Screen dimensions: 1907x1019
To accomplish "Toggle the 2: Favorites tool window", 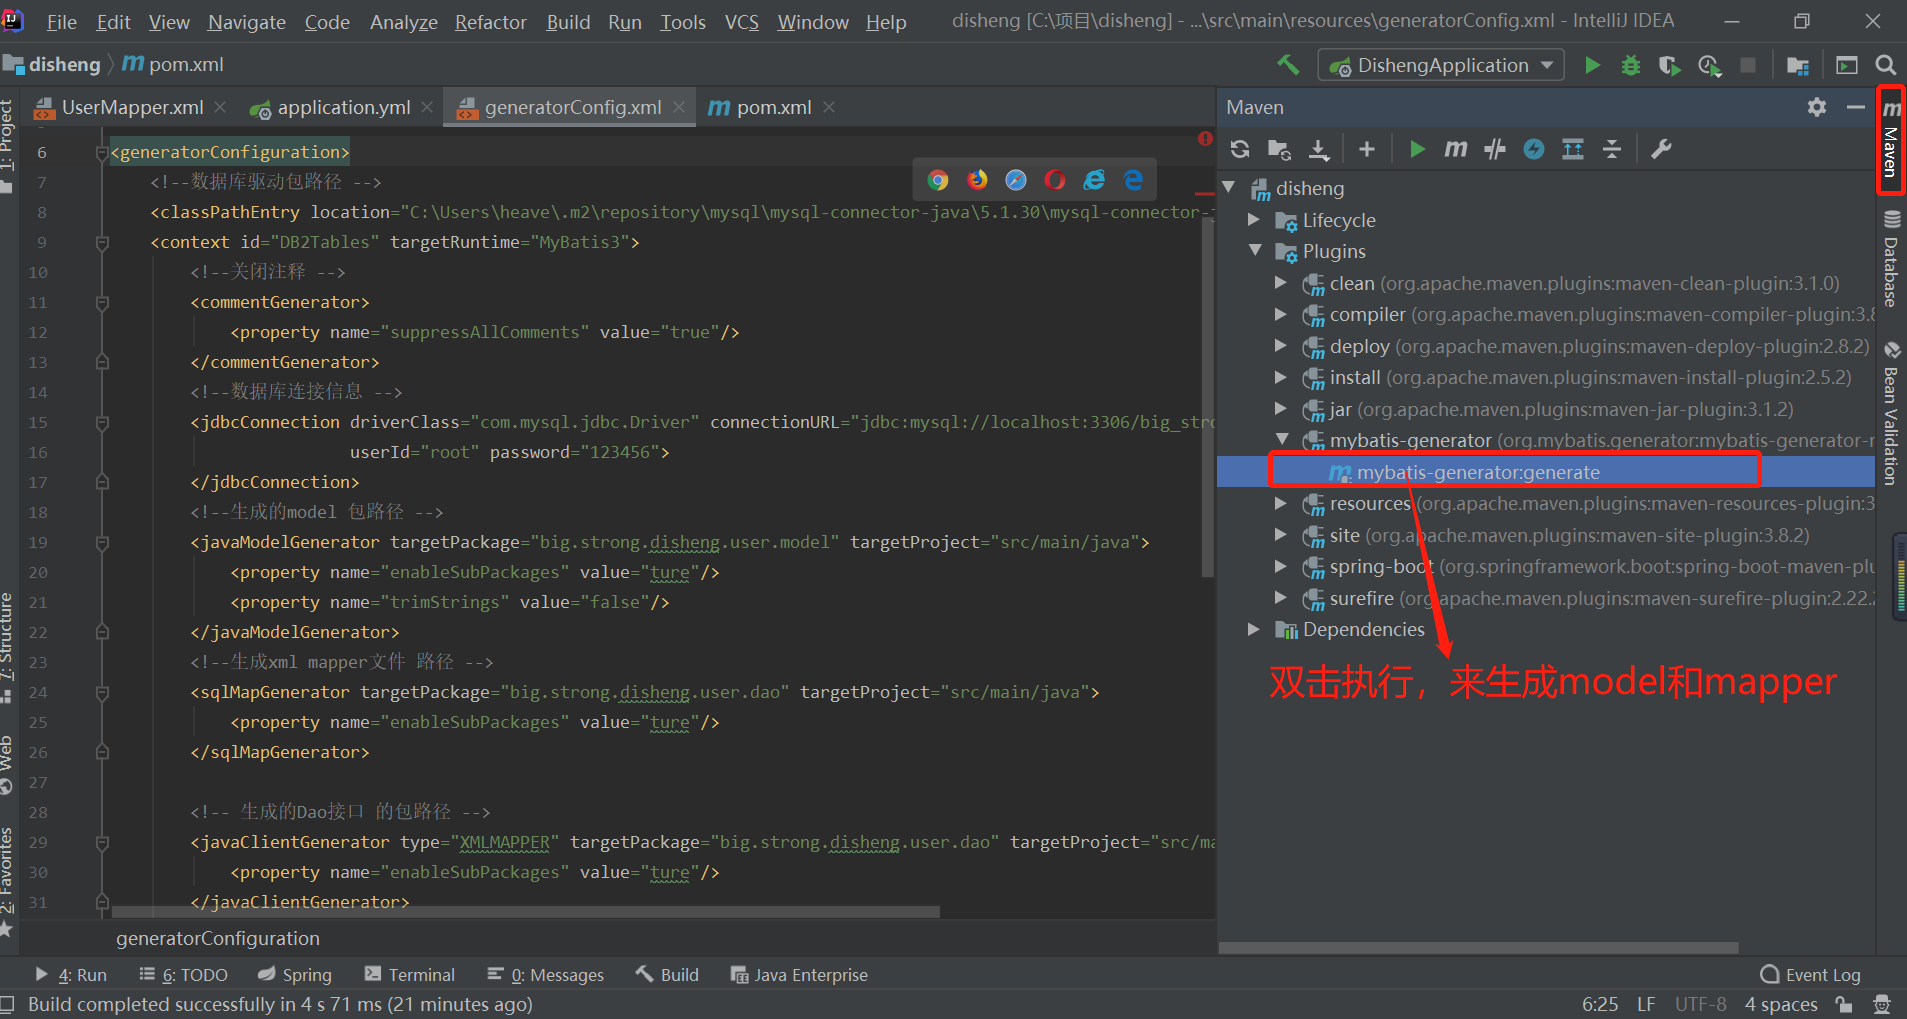I will coord(8,882).
